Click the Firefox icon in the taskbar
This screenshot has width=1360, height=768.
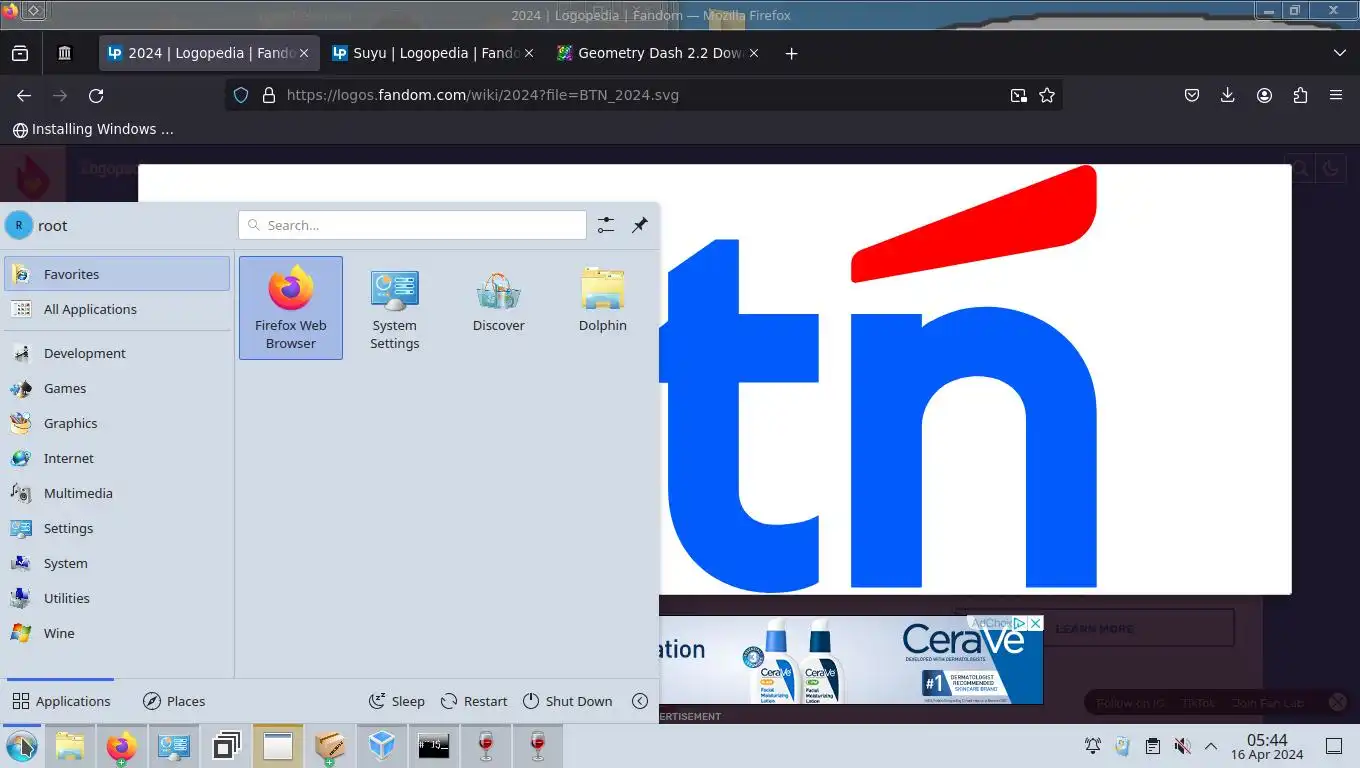click(121, 746)
